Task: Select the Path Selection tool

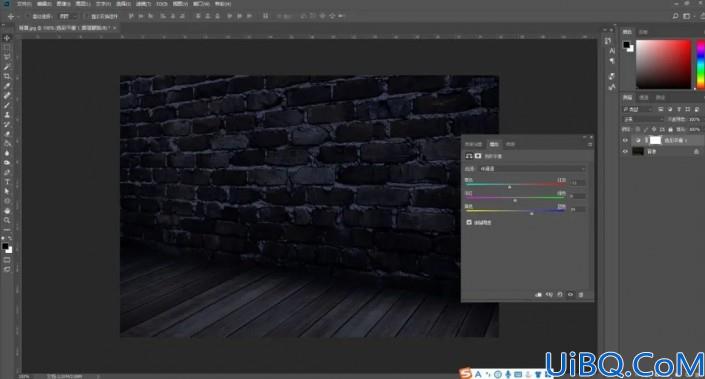Action: pyautogui.click(x=7, y=192)
